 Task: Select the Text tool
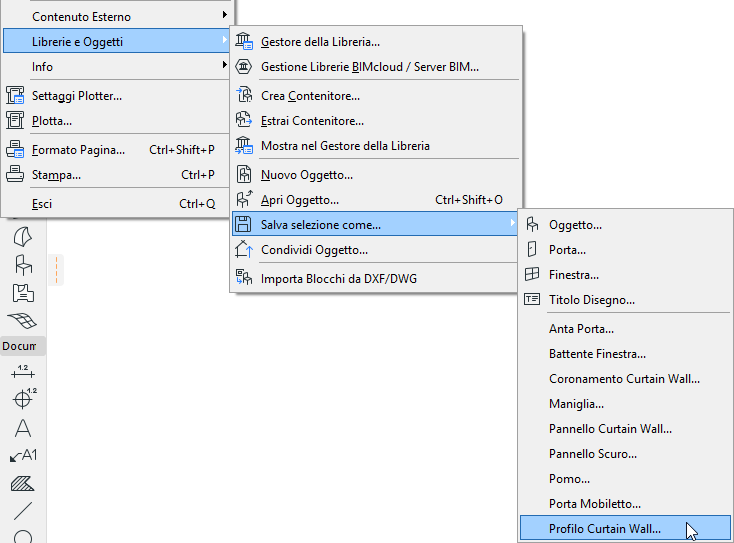pyautogui.click(x=22, y=428)
